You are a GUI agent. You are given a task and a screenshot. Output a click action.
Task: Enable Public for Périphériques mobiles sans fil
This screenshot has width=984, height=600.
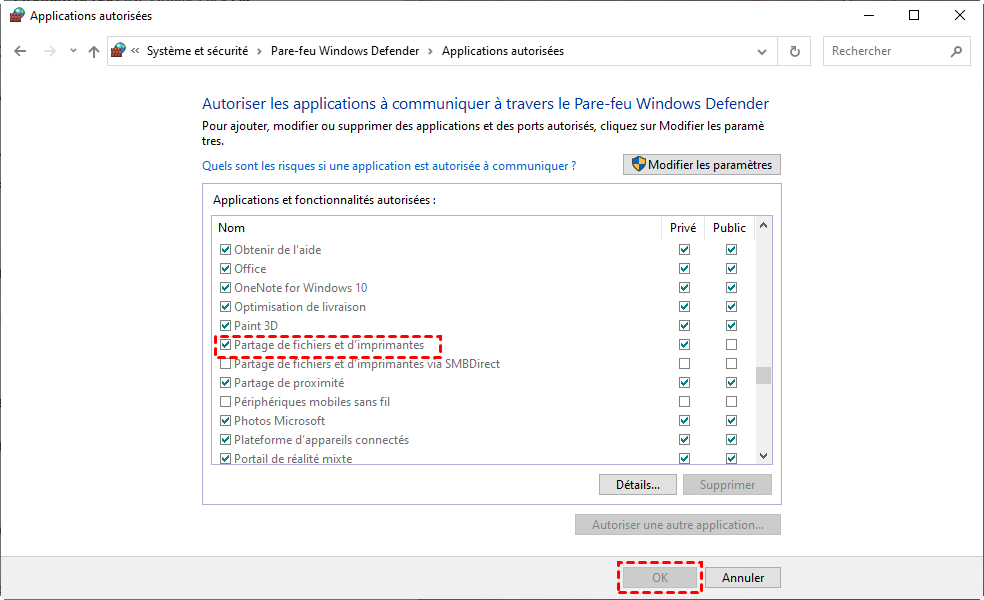click(731, 402)
